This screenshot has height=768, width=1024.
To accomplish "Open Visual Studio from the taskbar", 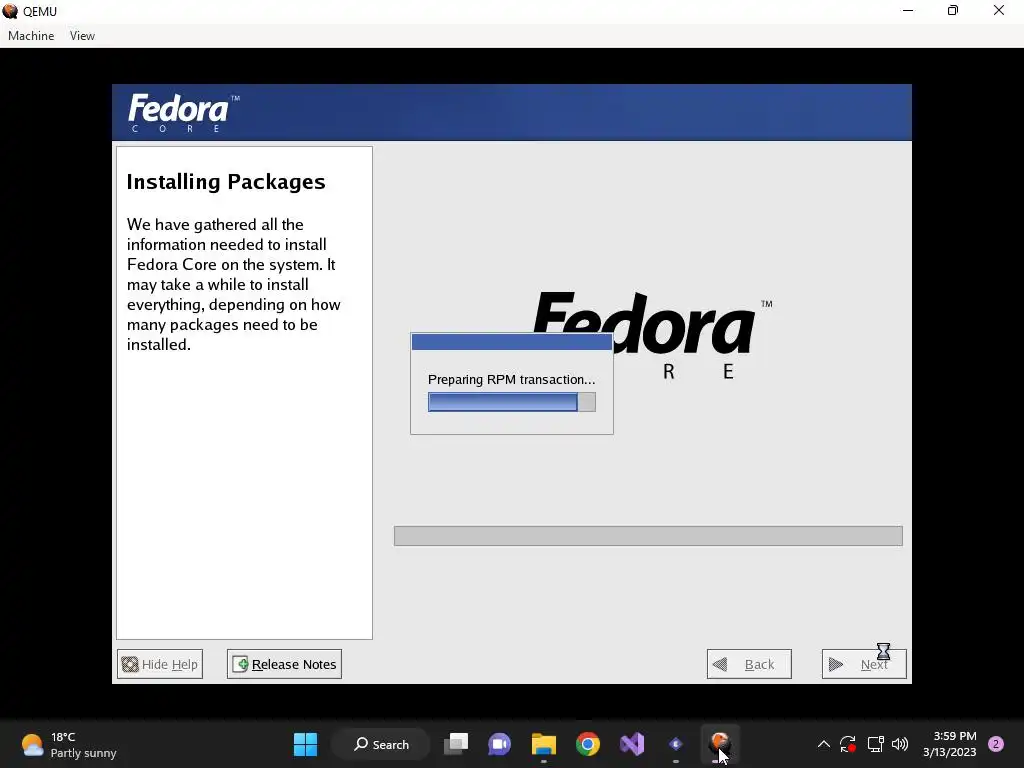I will pyautogui.click(x=632, y=744).
